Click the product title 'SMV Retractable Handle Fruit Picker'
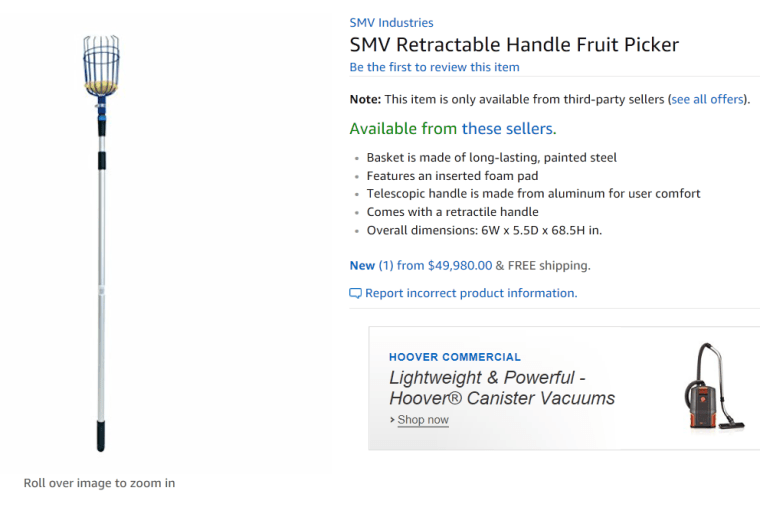Viewport: 760px width, 517px height. pyautogui.click(x=514, y=44)
